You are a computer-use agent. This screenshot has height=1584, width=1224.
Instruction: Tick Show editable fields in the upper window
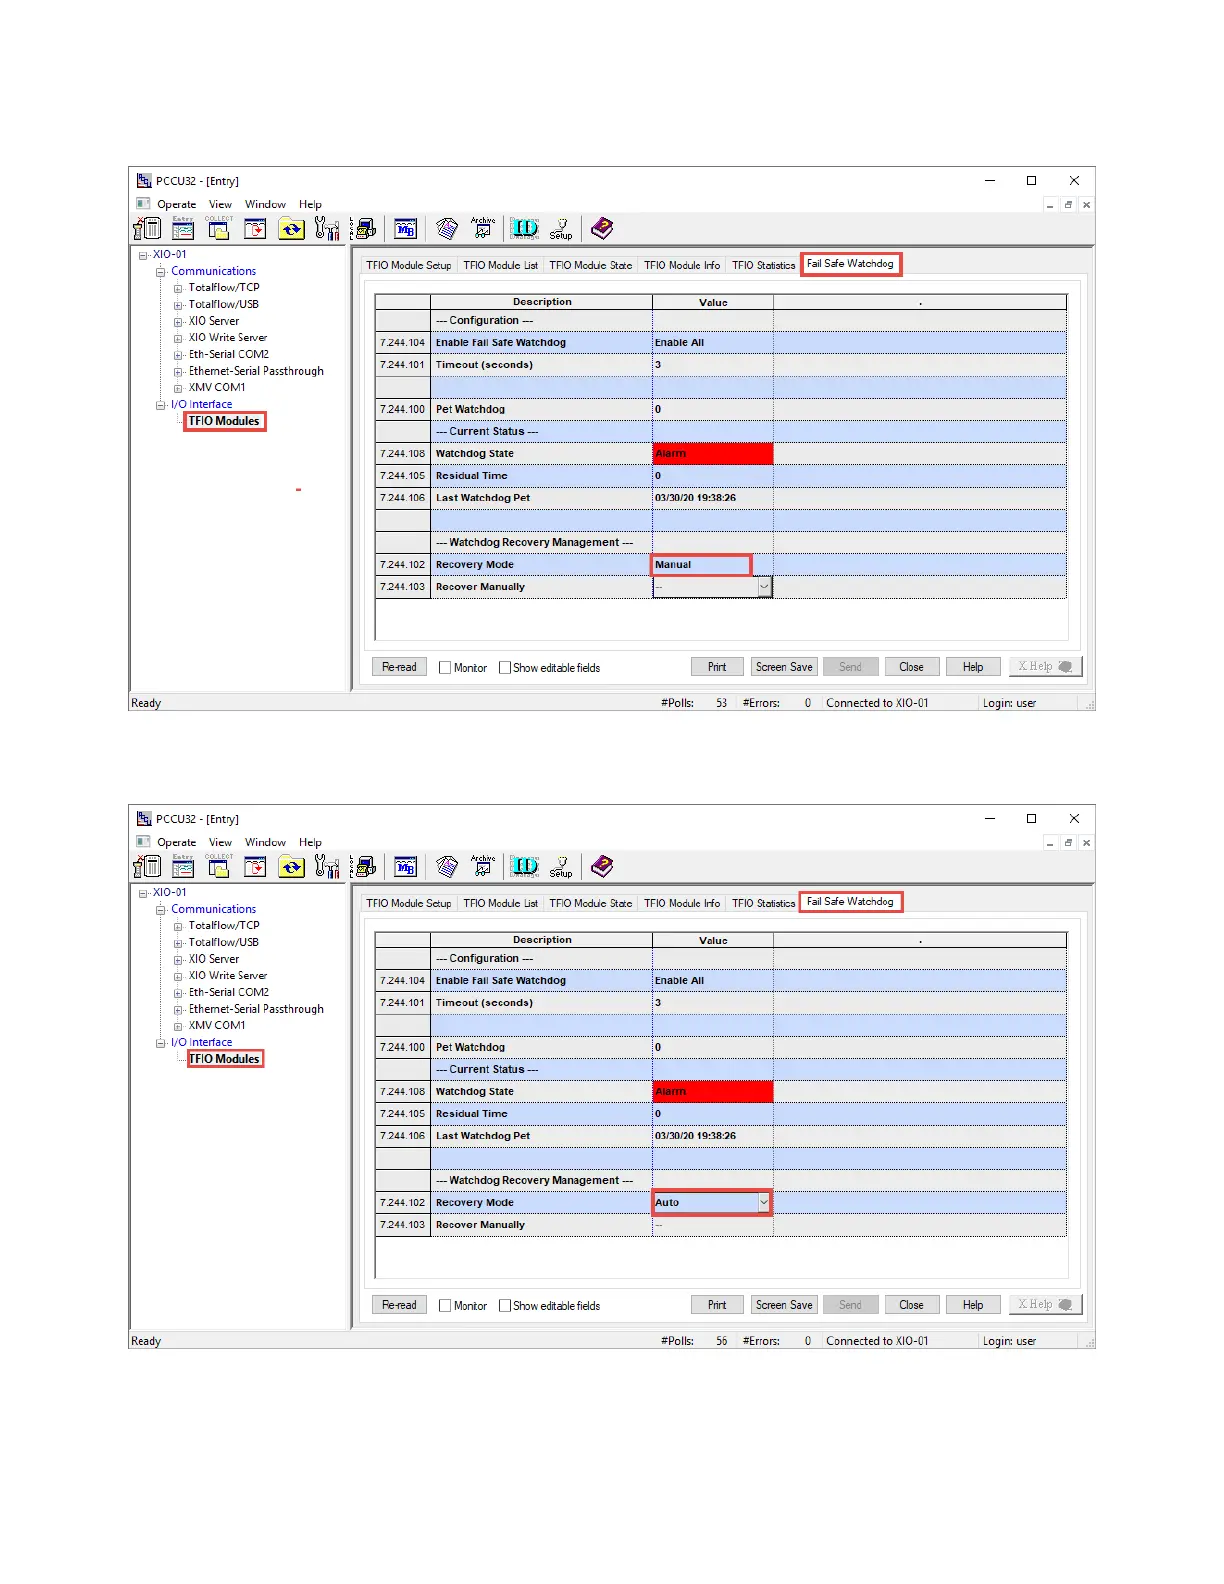click(505, 668)
